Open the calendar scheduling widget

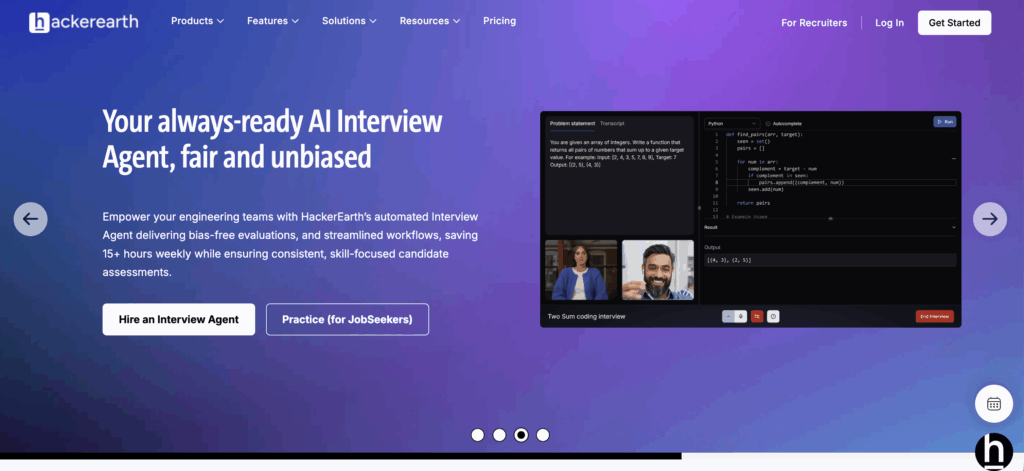point(994,404)
